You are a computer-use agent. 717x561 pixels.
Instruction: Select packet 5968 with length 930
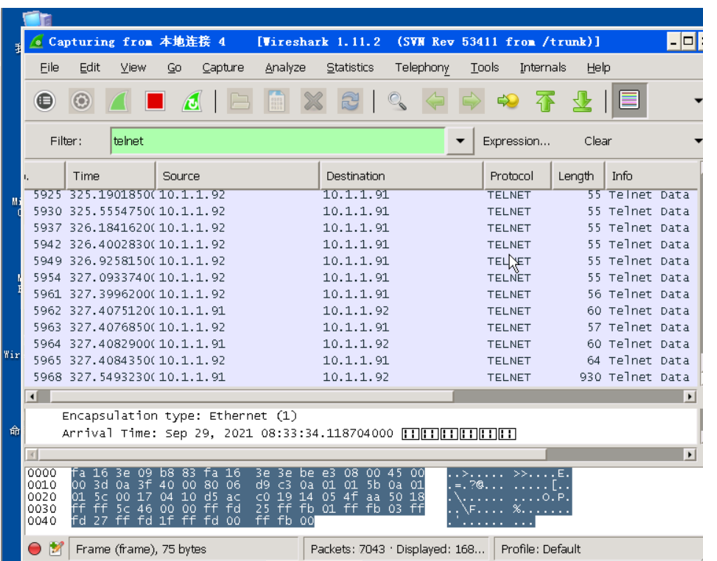[361, 377]
